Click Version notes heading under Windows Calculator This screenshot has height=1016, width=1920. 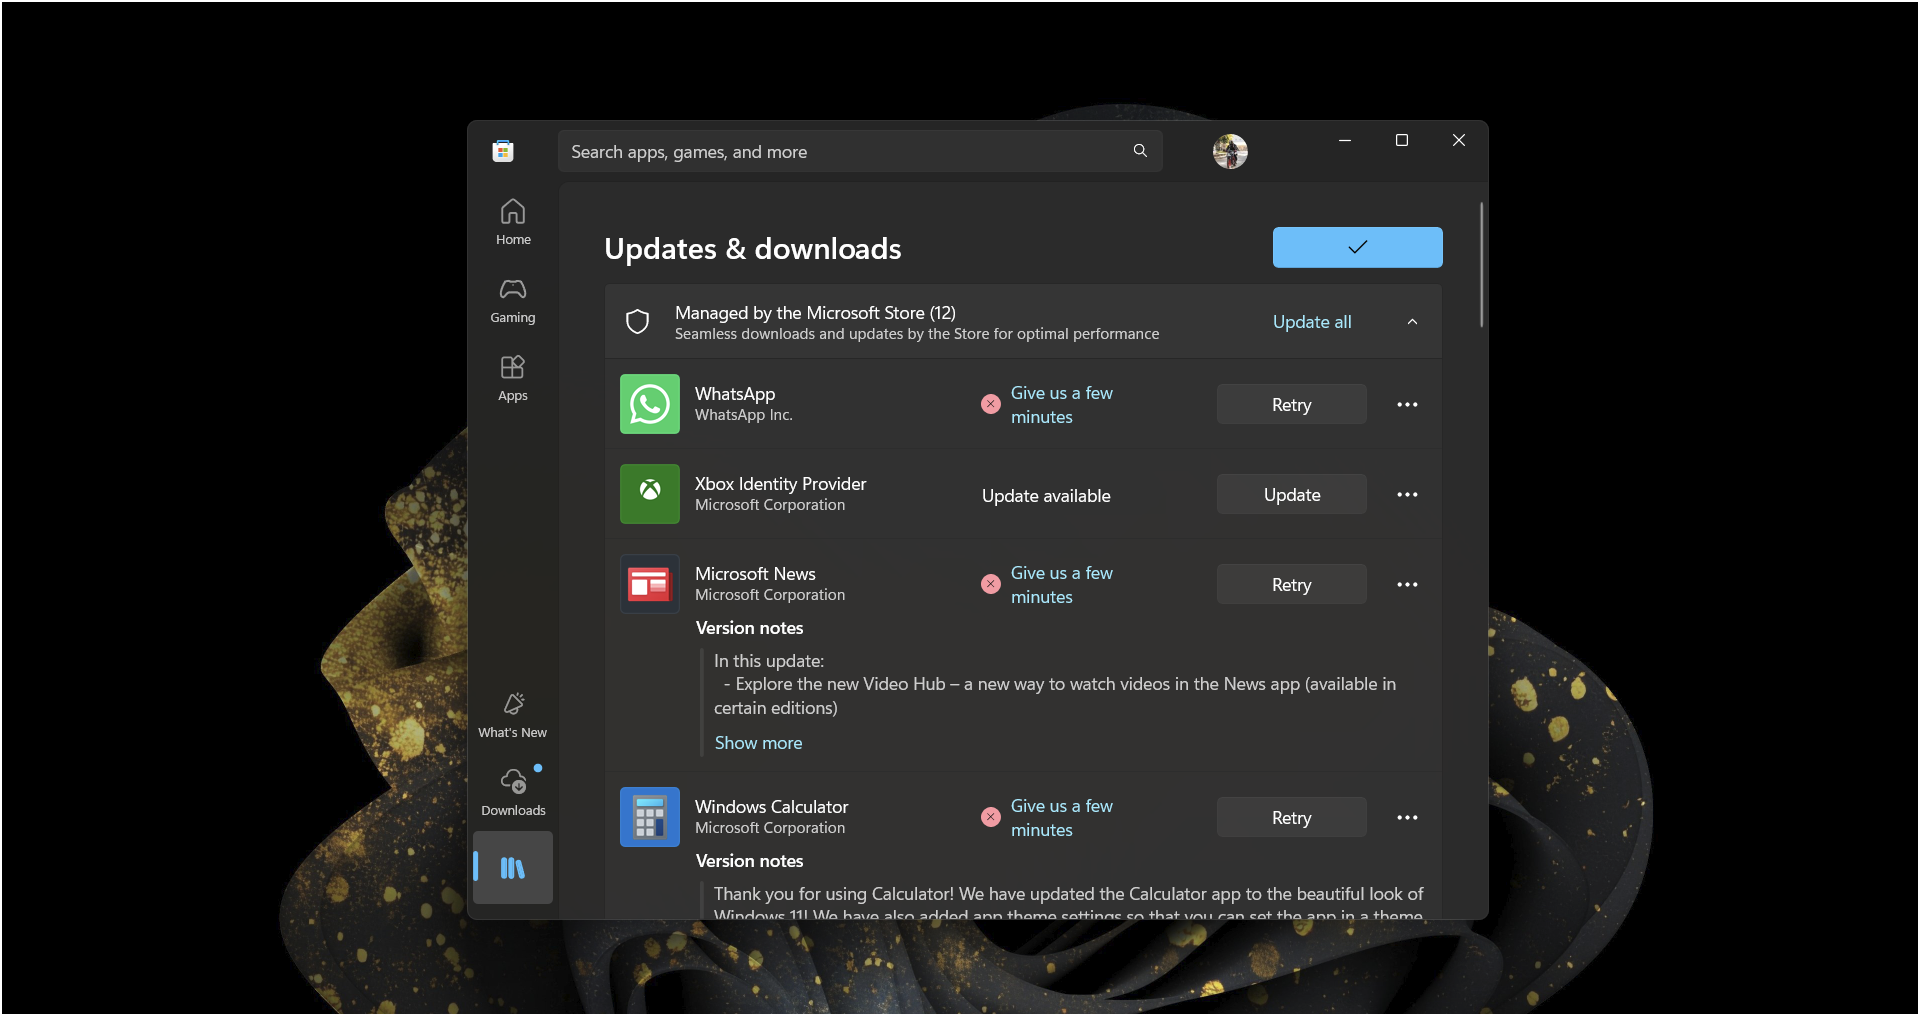pyautogui.click(x=749, y=861)
